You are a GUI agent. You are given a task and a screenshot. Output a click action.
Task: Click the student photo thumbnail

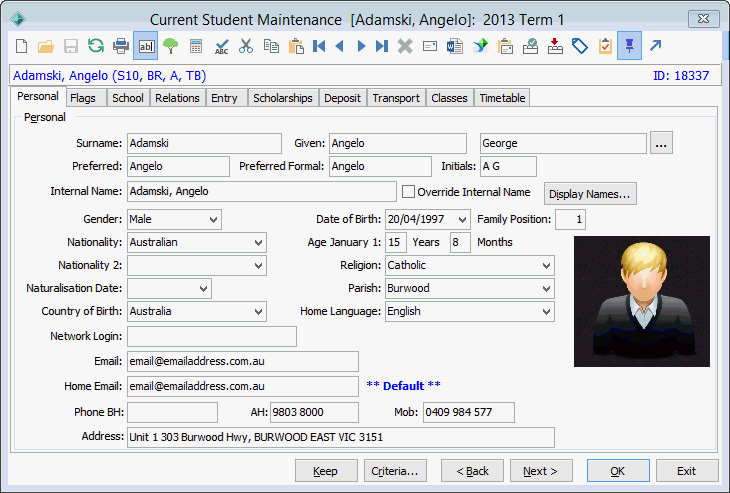642,301
